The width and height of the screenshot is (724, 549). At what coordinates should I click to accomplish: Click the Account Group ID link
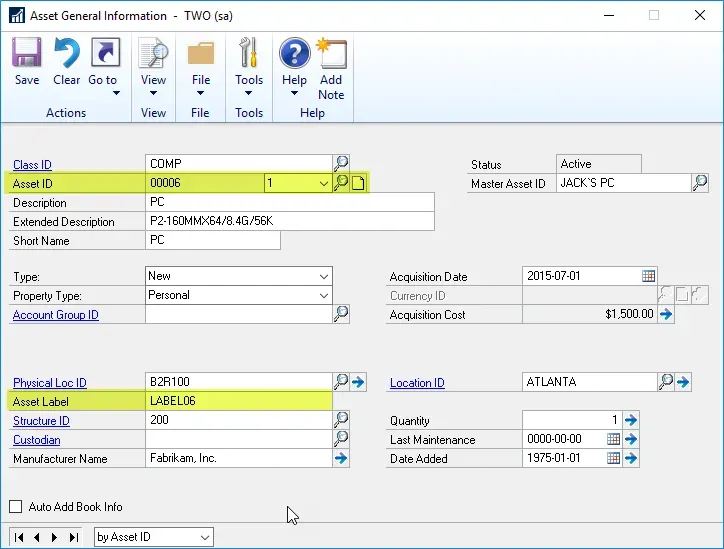tap(55, 315)
